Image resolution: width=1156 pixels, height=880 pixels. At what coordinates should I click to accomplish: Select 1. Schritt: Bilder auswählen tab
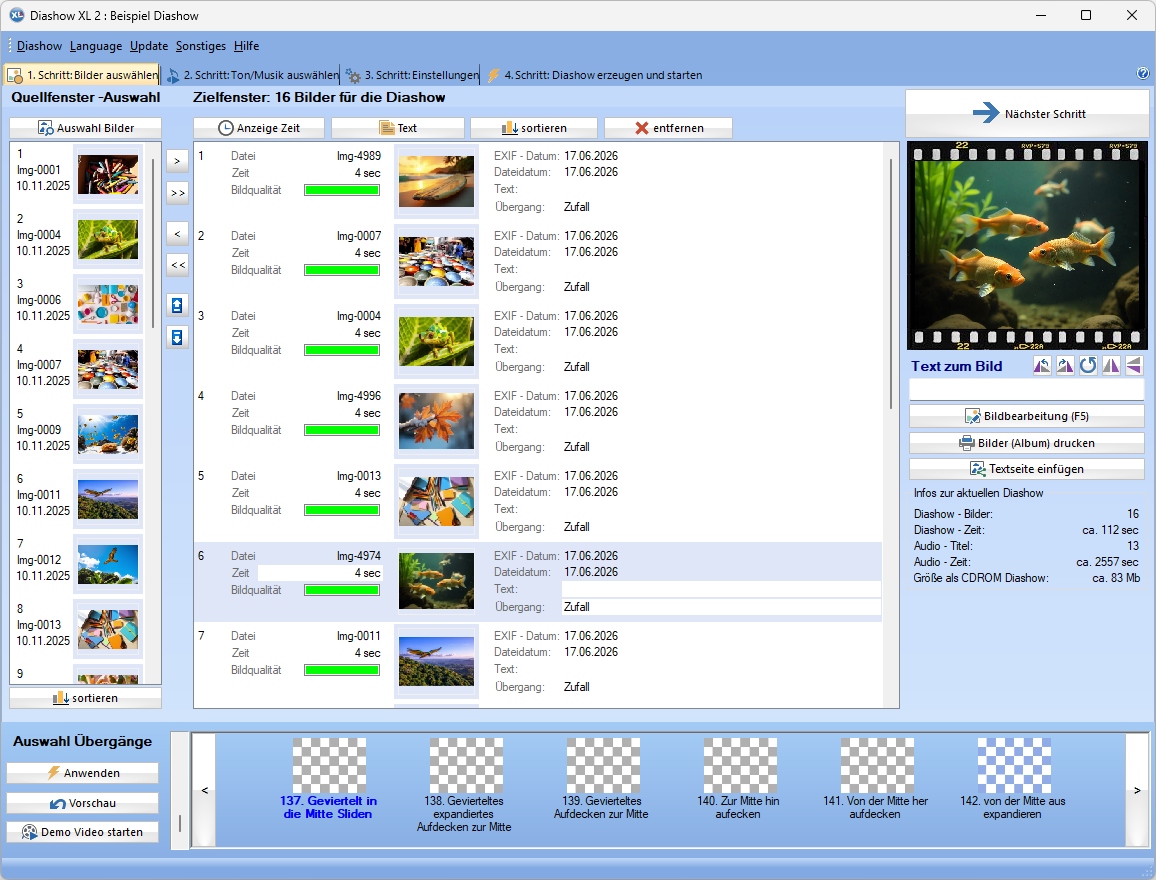tap(82, 74)
